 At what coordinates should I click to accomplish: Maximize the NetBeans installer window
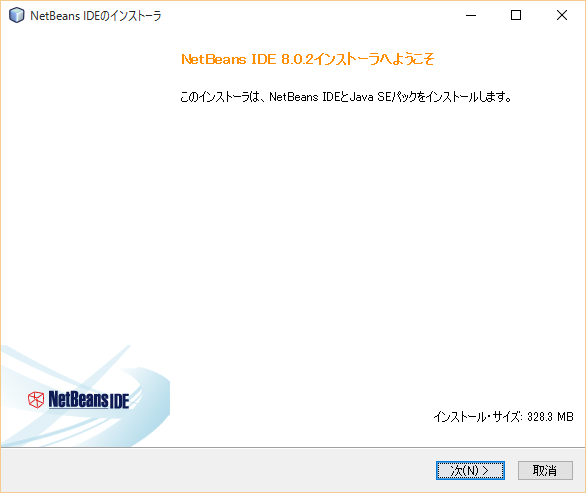[516, 15]
